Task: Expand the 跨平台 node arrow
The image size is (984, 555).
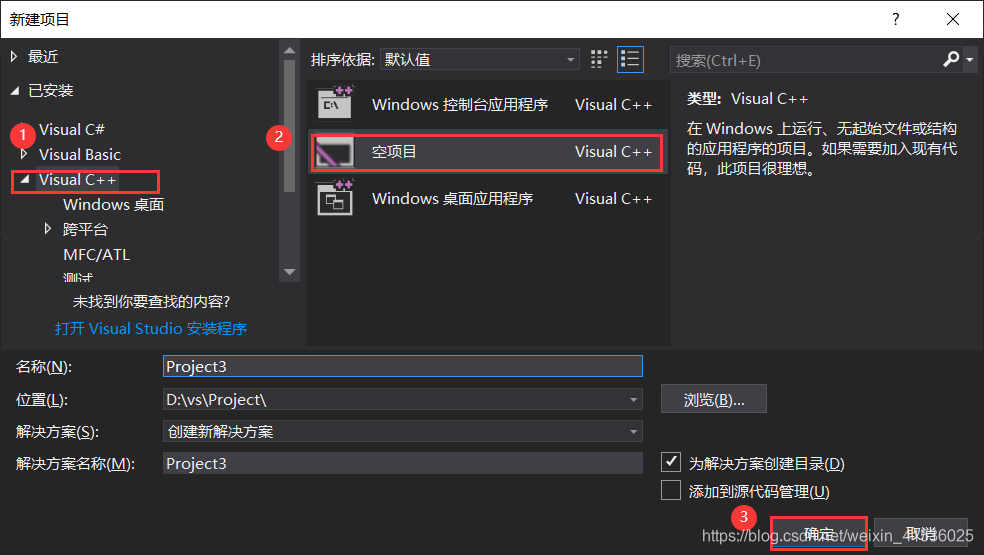Action: 48,229
